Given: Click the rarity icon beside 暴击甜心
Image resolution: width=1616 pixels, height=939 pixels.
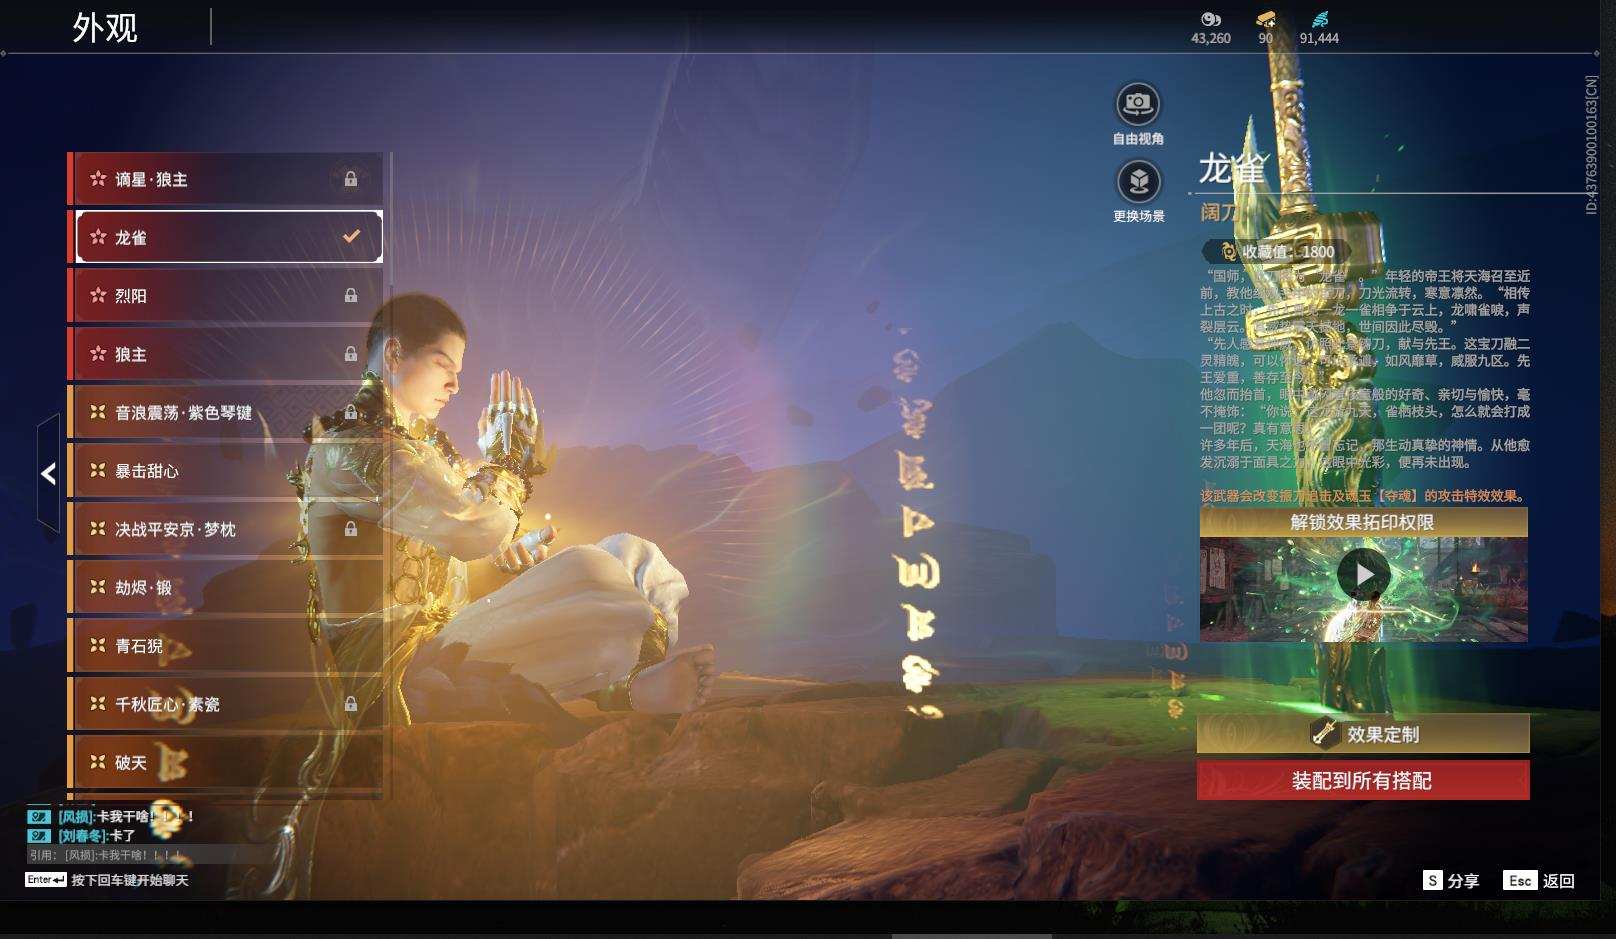Looking at the screenshot, I should coord(98,471).
